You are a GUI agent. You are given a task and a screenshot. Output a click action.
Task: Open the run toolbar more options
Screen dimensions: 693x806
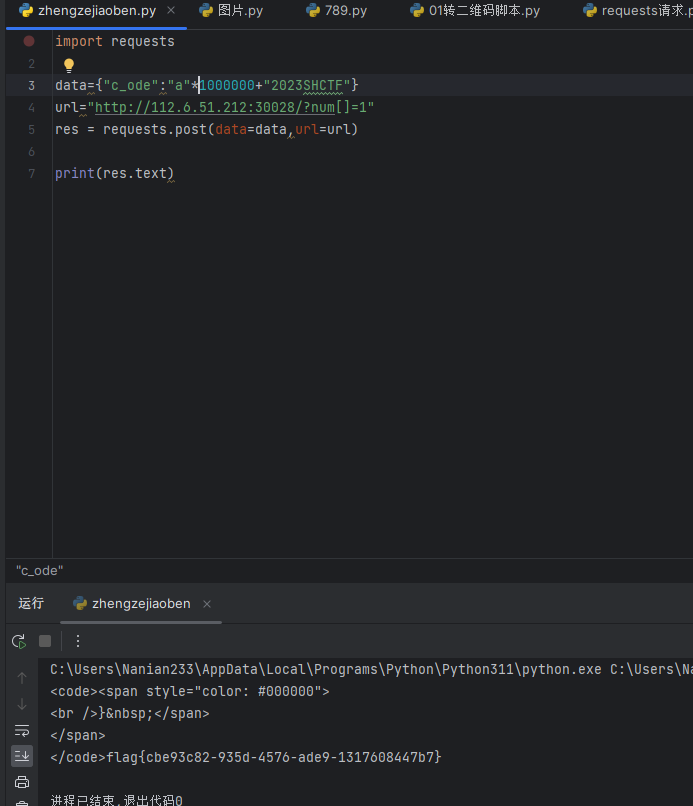click(78, 641)
